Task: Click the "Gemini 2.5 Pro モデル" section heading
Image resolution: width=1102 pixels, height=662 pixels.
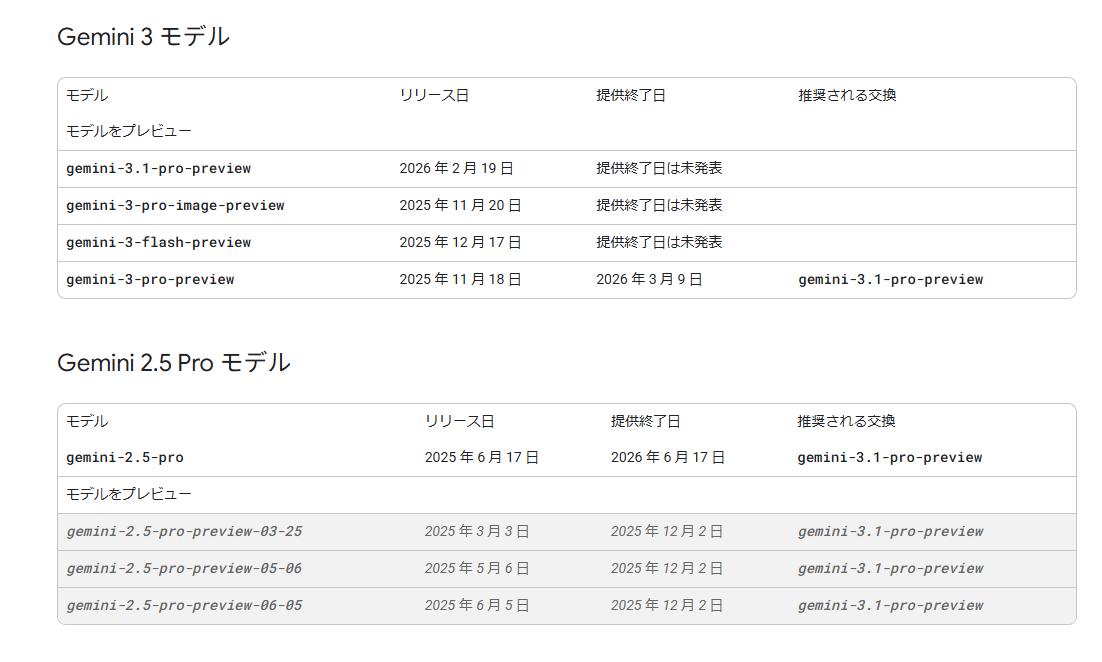Action: pos(173,363)
